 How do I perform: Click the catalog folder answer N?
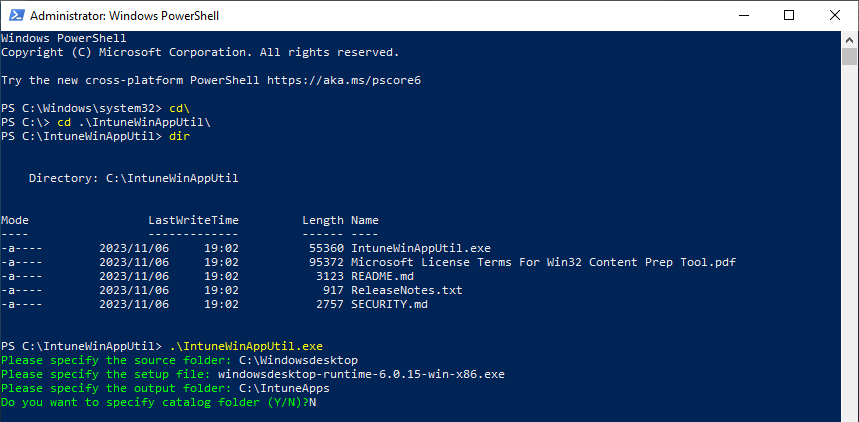point(313,403)
